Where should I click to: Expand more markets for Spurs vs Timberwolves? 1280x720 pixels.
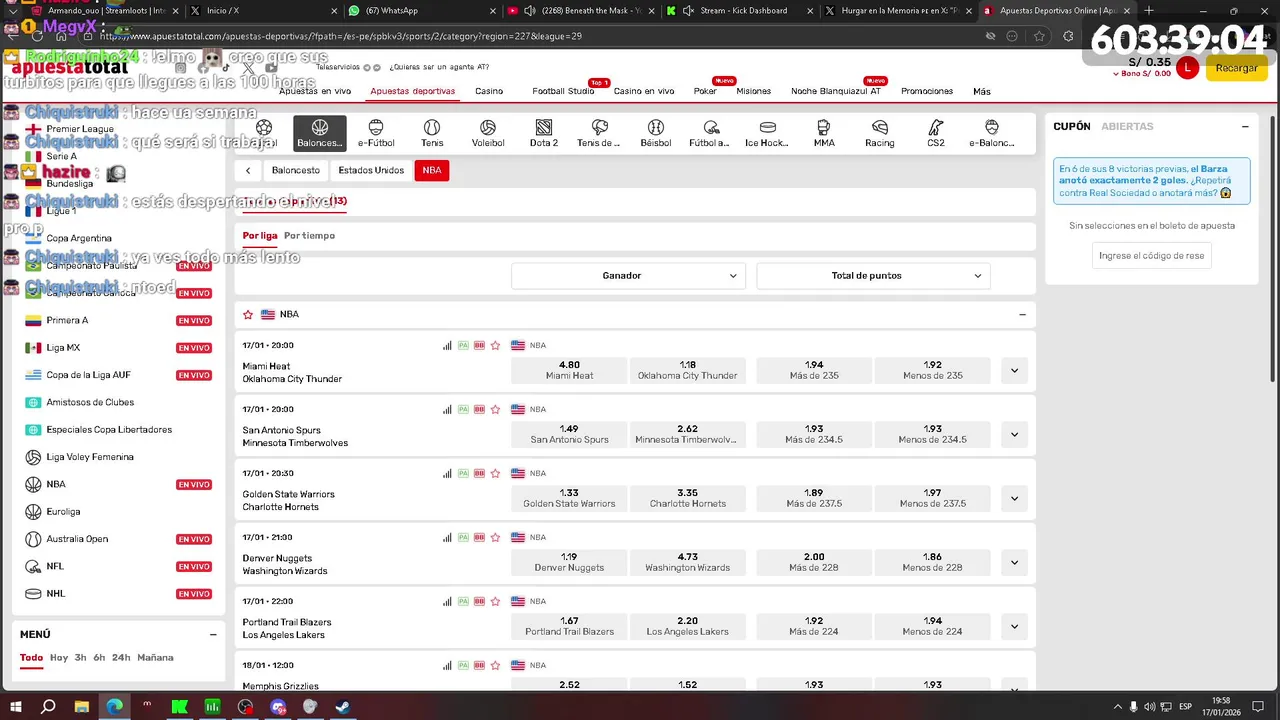pyautogui.click(x=1014, y=435)
